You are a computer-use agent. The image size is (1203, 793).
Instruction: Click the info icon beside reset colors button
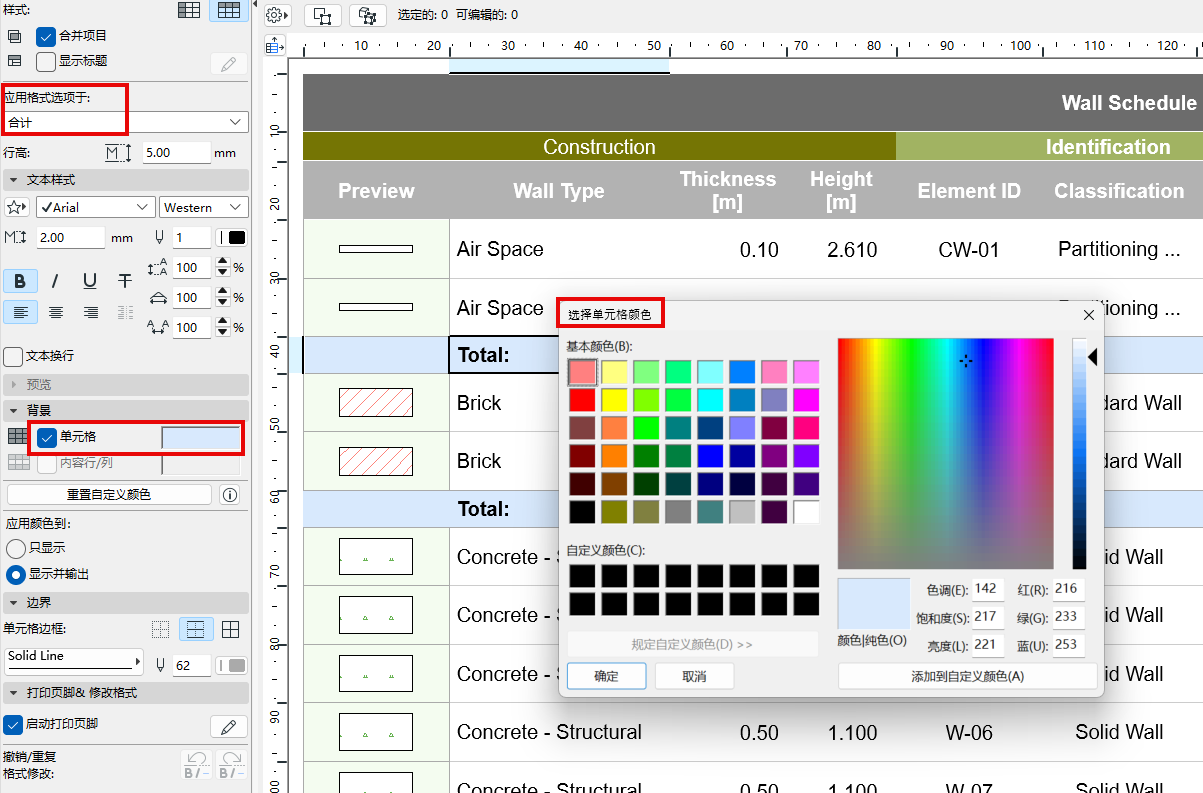(230, 495)
